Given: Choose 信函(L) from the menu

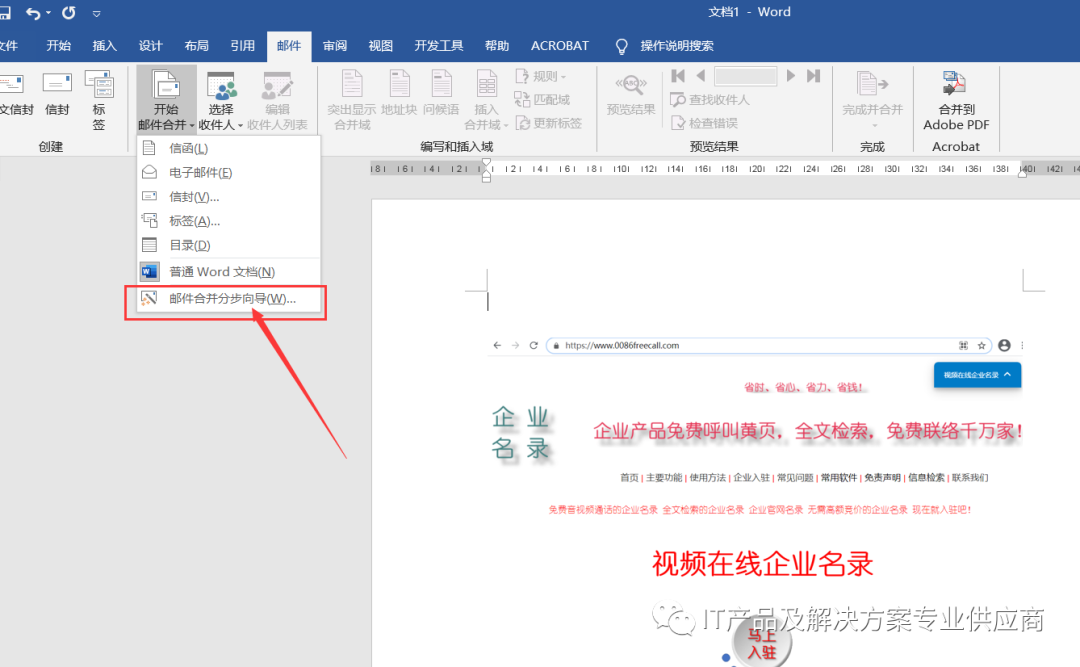Looking at the screenshot, I should pos(229,148).
